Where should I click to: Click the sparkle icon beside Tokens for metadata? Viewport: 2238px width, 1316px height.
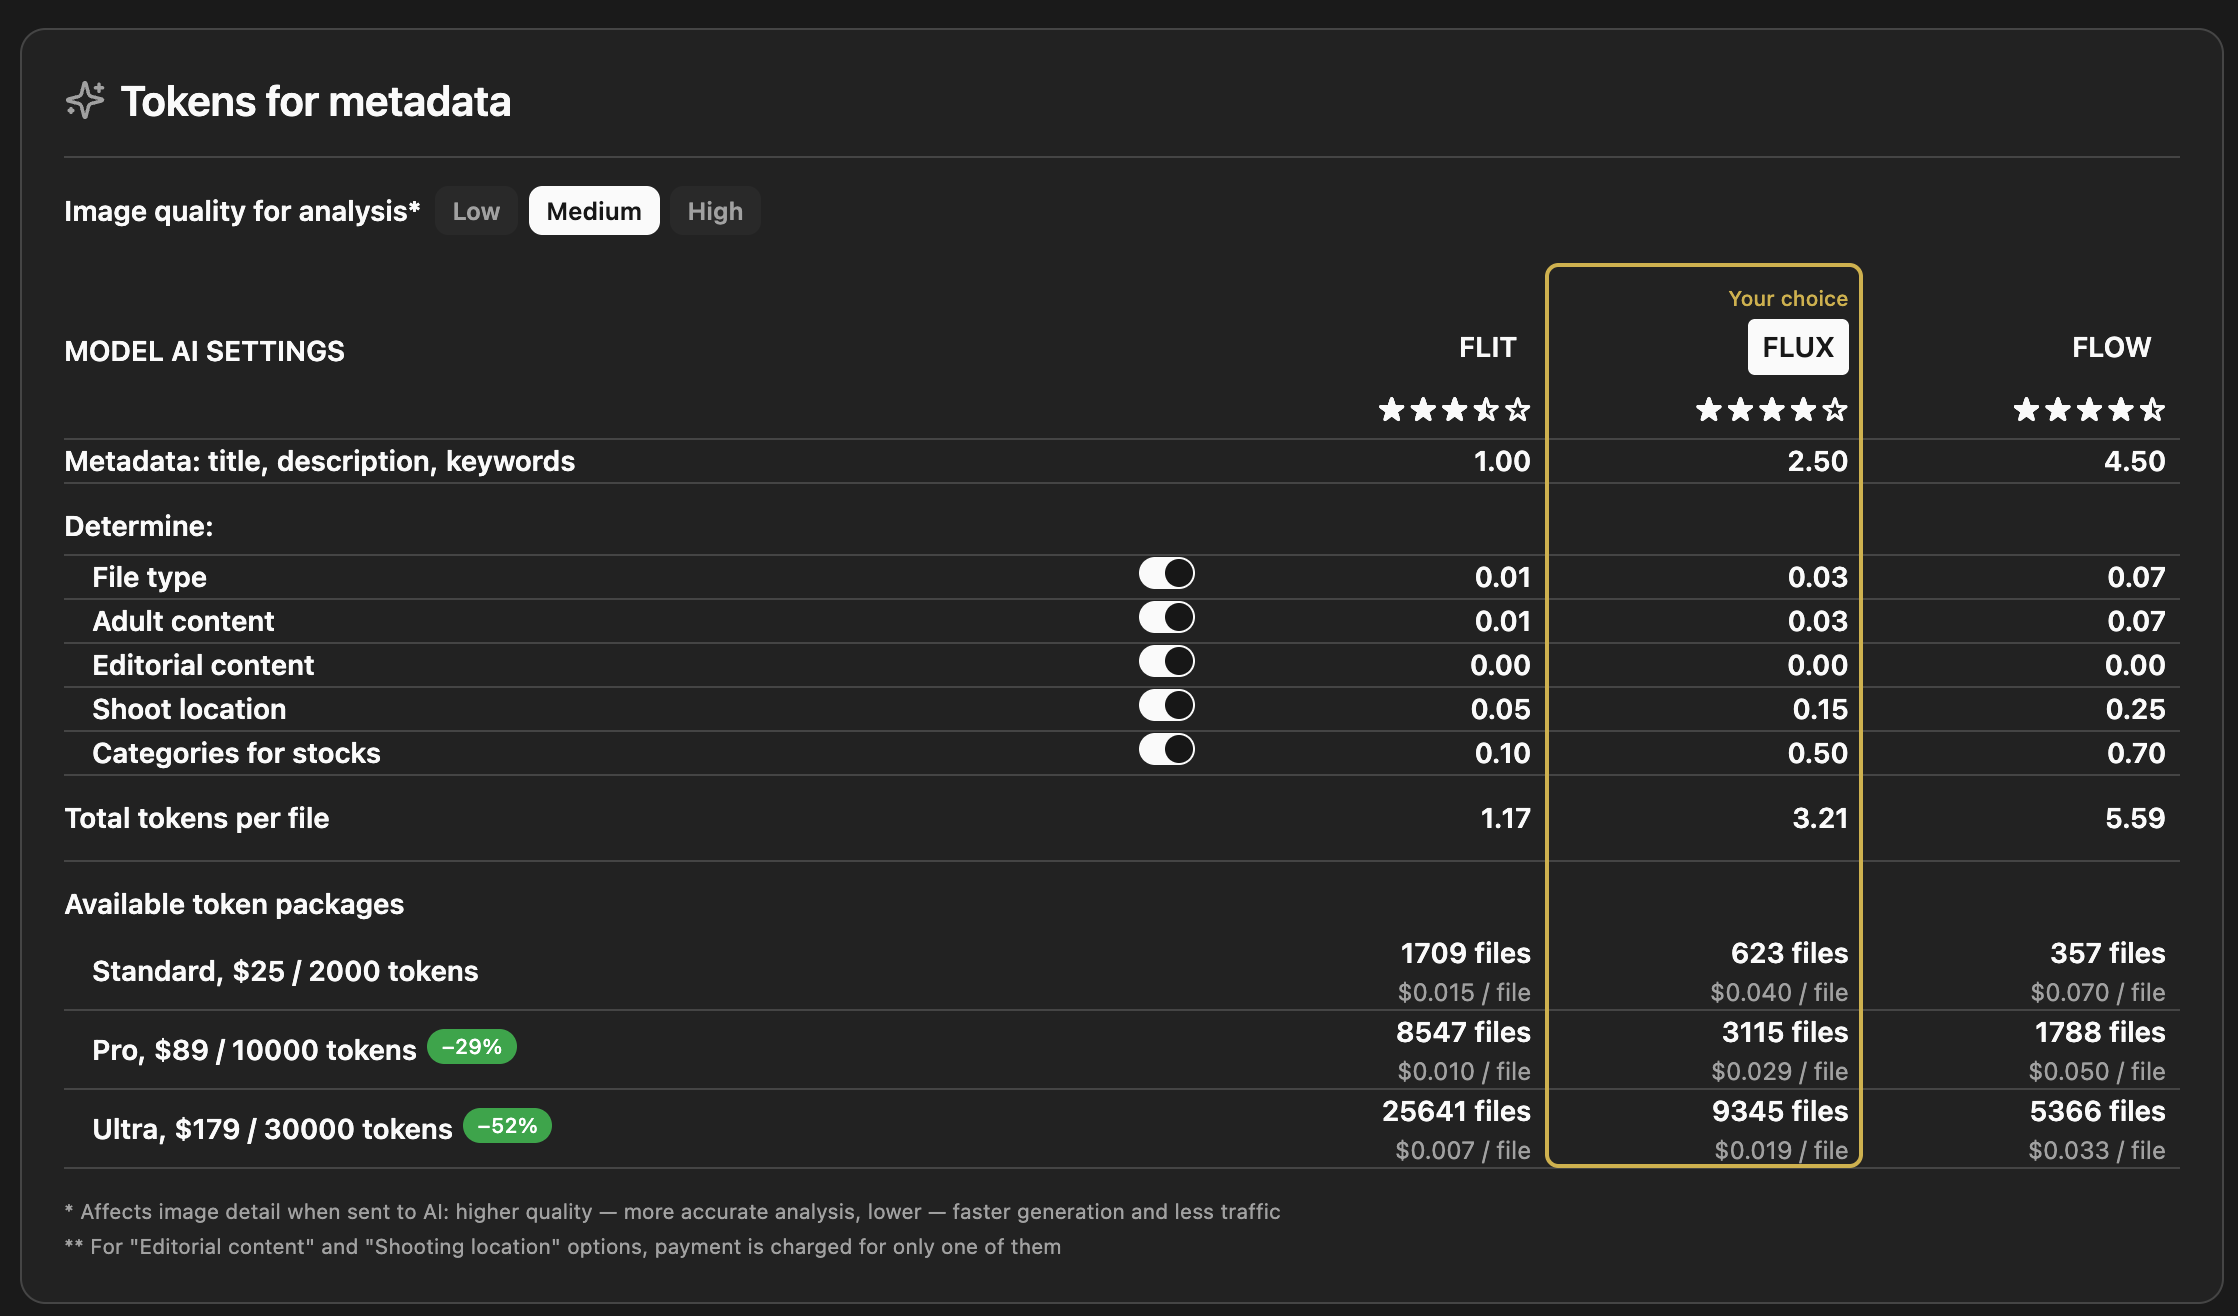tap(85, 100)
